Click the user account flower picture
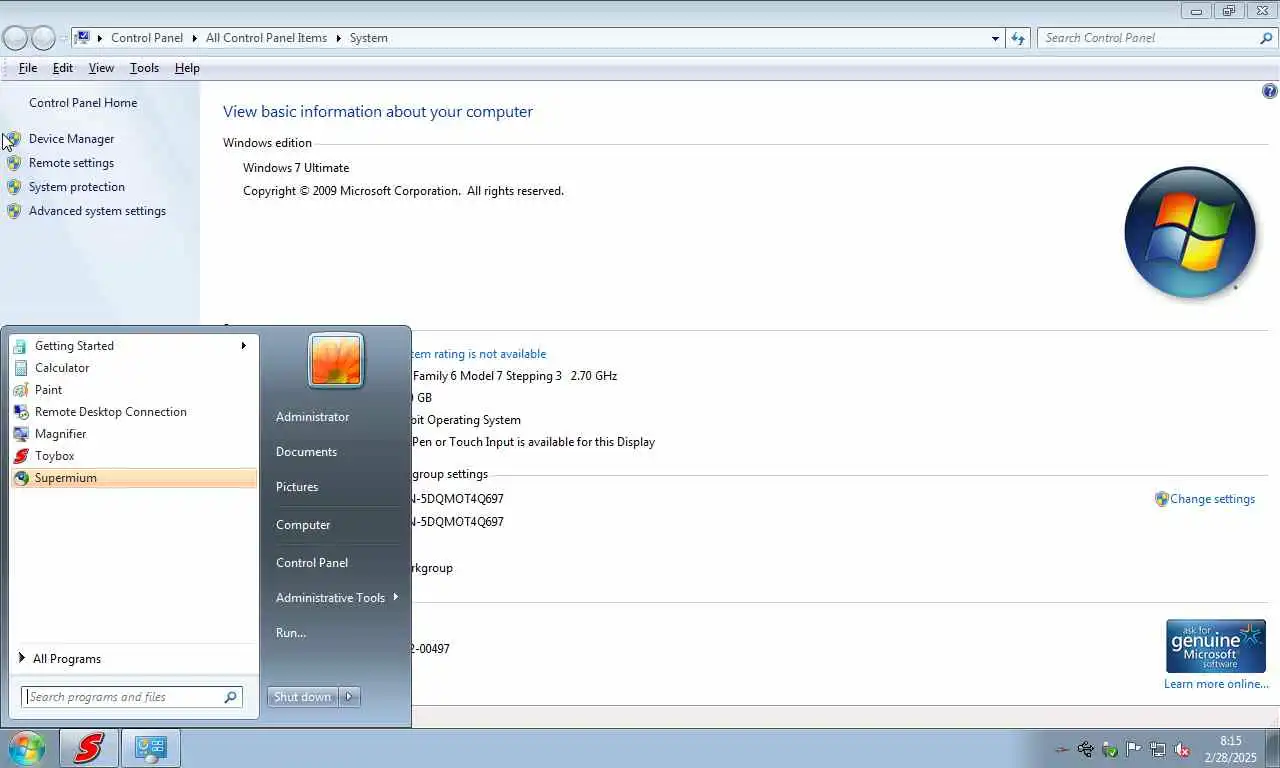 [x=336, y=360]
